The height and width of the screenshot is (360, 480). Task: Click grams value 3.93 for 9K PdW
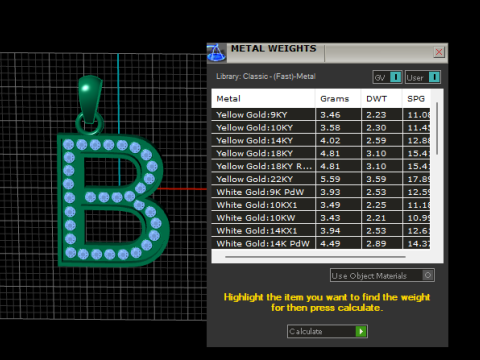[x=330, y=192]
